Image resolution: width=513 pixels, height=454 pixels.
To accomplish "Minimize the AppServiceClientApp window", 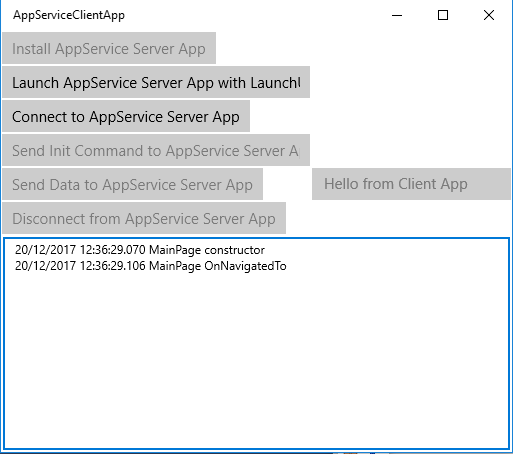I will [397, 15].
